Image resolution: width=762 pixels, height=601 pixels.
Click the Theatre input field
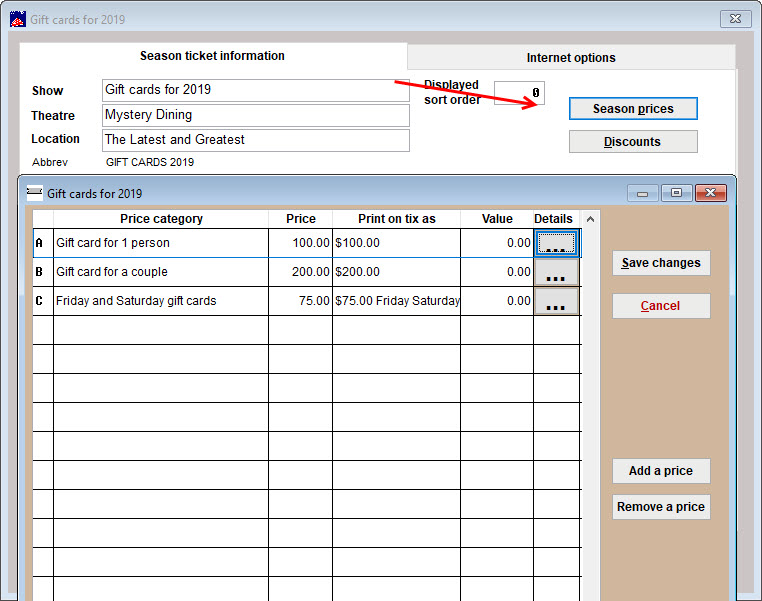click(x=256, y=116)
